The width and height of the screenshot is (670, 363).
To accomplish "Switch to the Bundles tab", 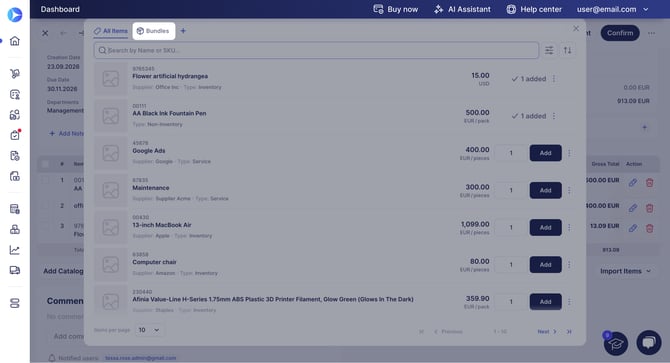I will pos(153,31).
